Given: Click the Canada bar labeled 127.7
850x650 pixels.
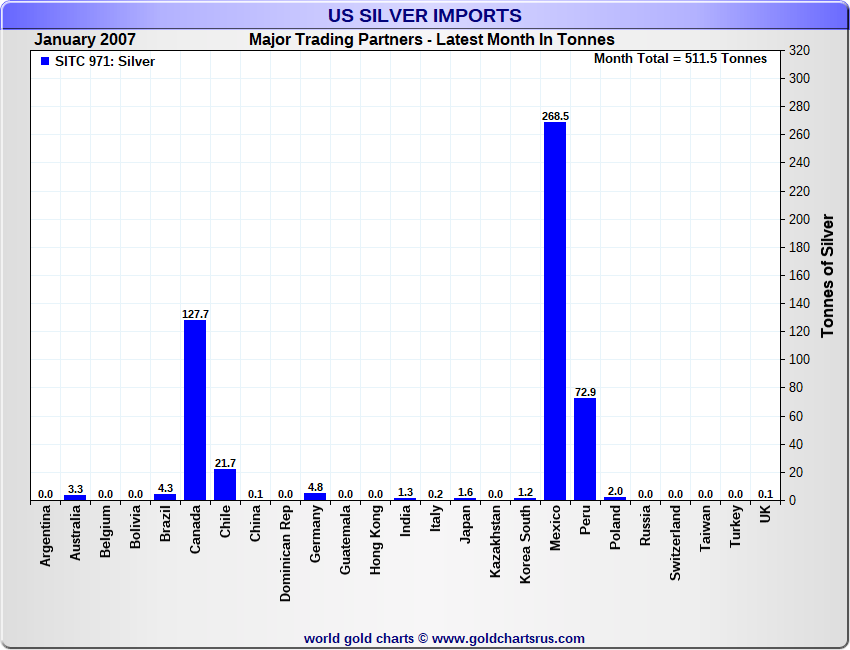Looking at the screenshot, I should pos(195,410).
